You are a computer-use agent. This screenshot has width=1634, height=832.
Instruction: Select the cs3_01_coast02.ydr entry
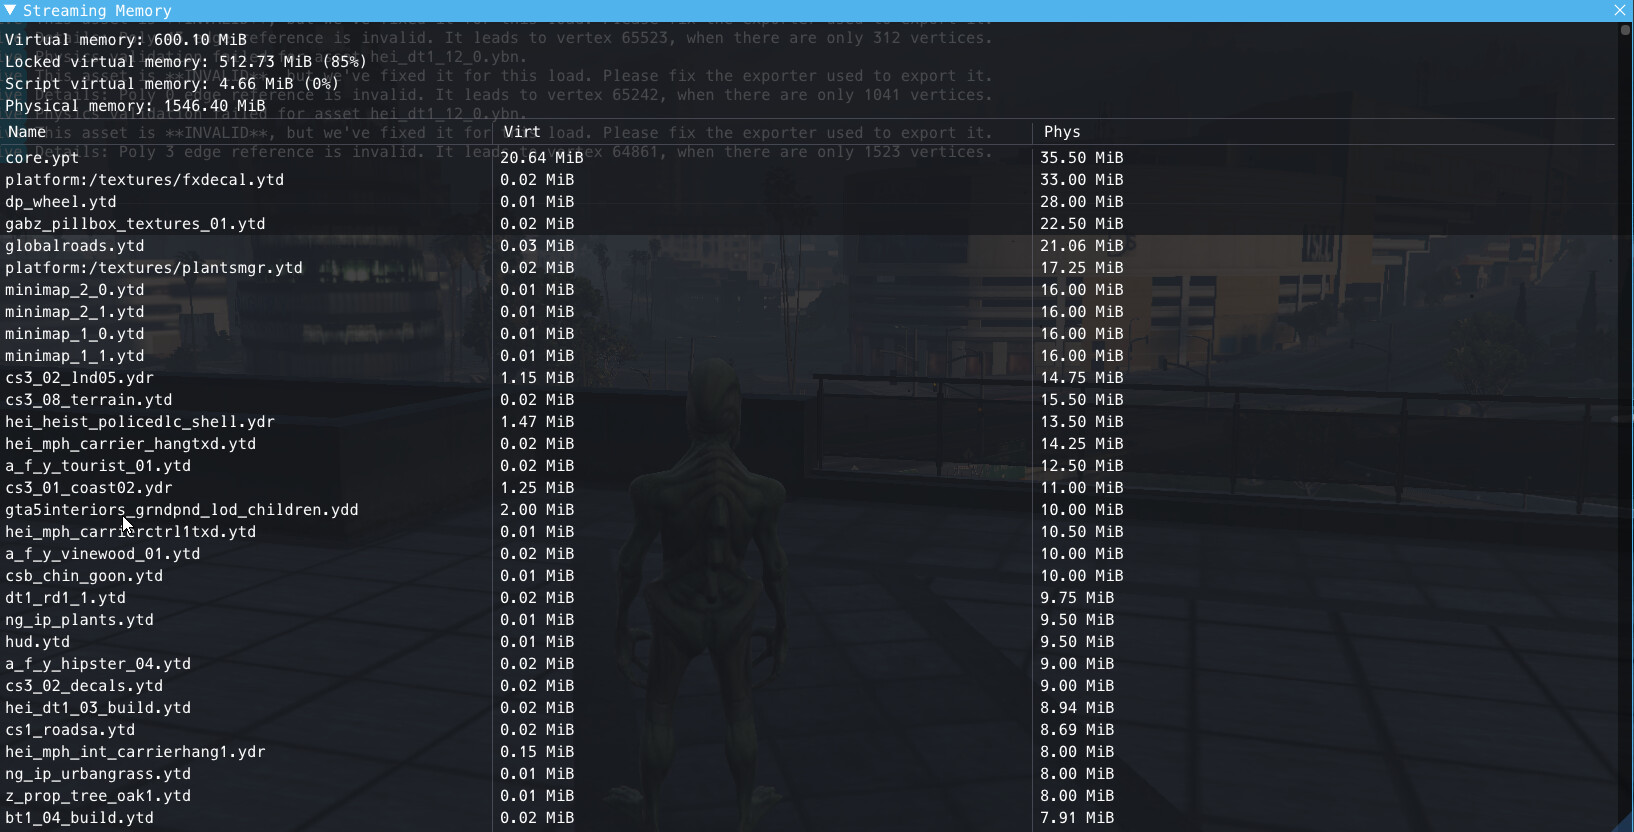pos(89,488)
